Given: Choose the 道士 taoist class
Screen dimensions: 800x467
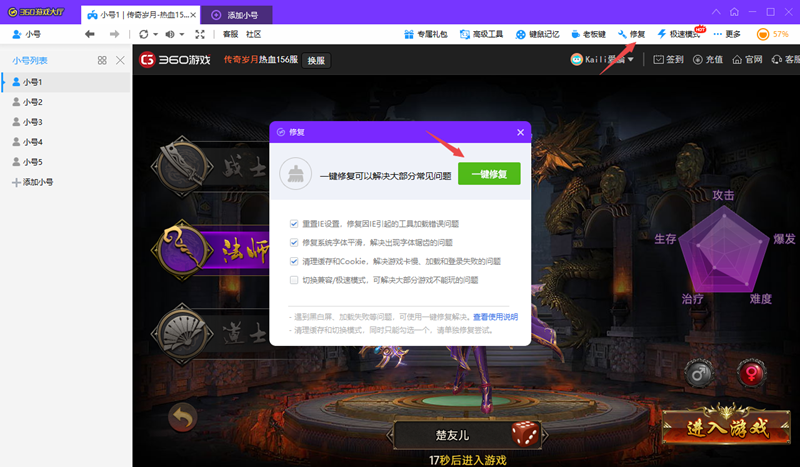Looking at the screenshot, I should 210,334.
